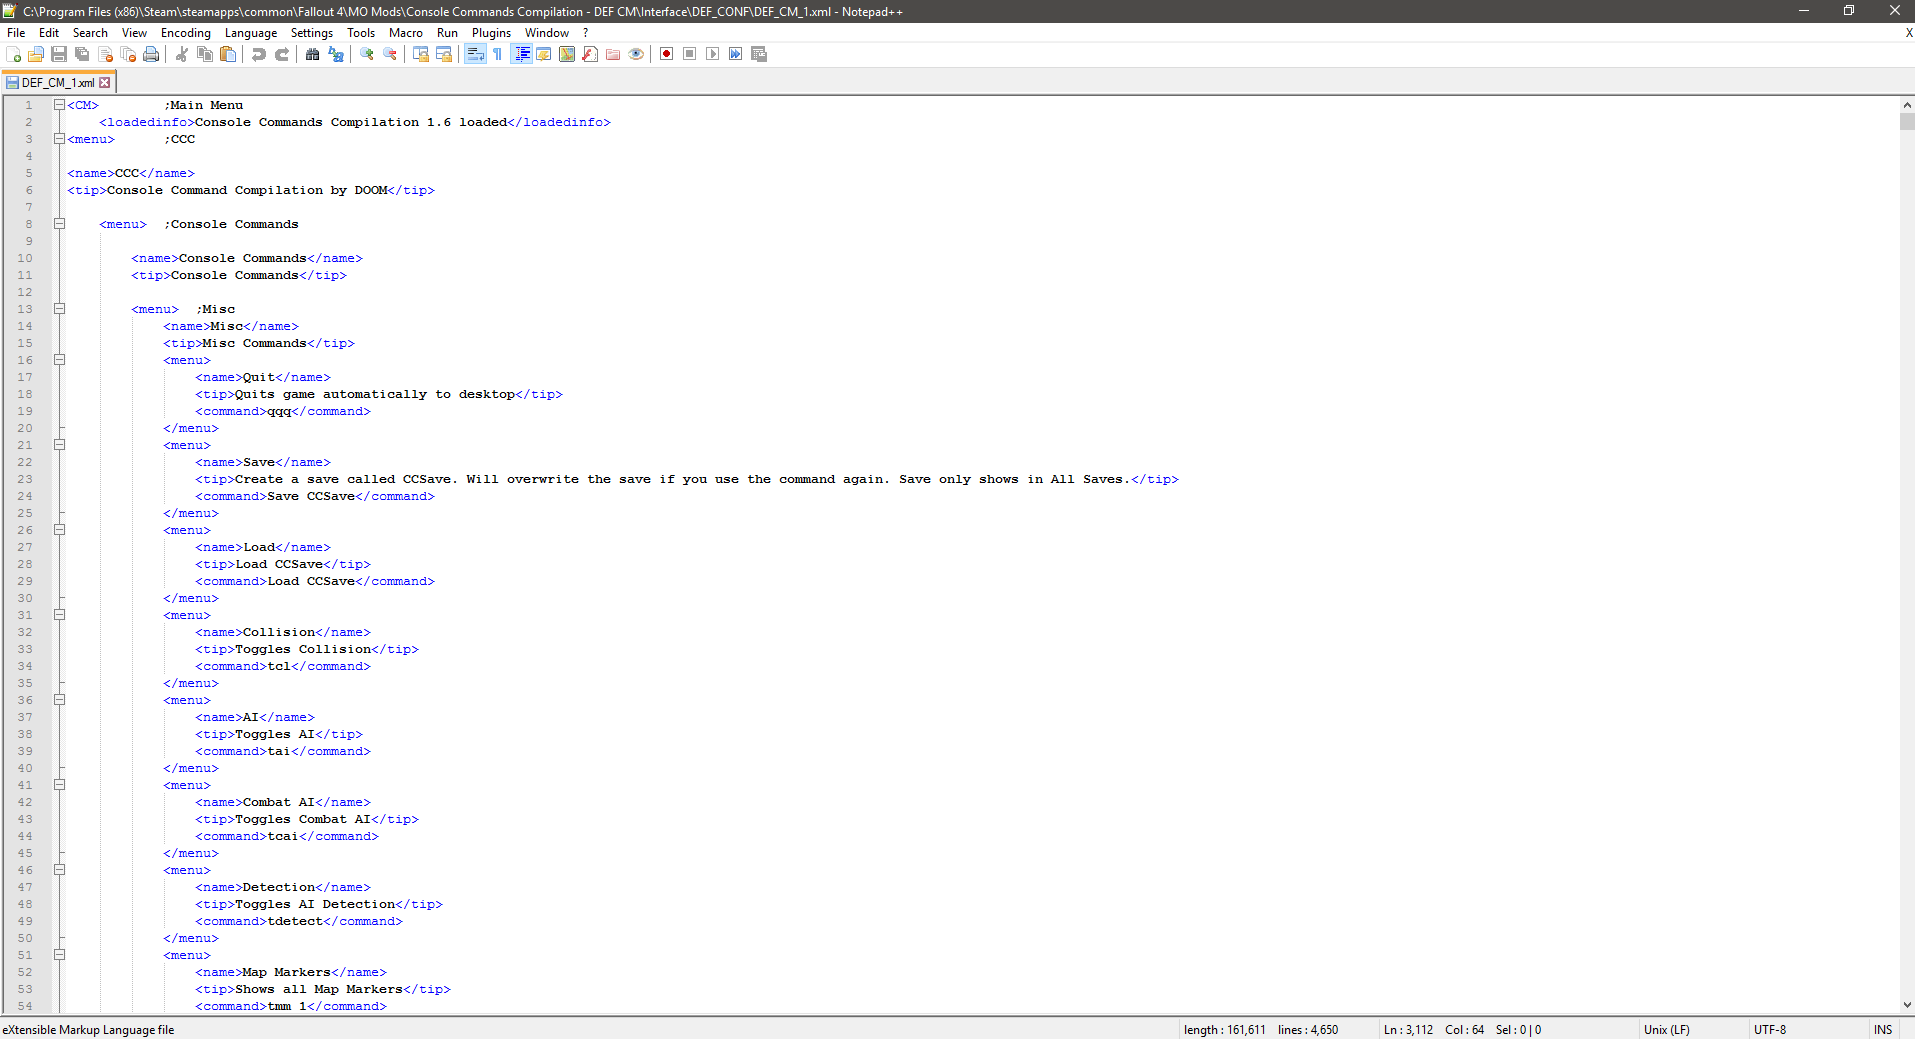Click the vertical scrollbar down arrow
The image size is (1915, 1039).
(1906, 1005)
